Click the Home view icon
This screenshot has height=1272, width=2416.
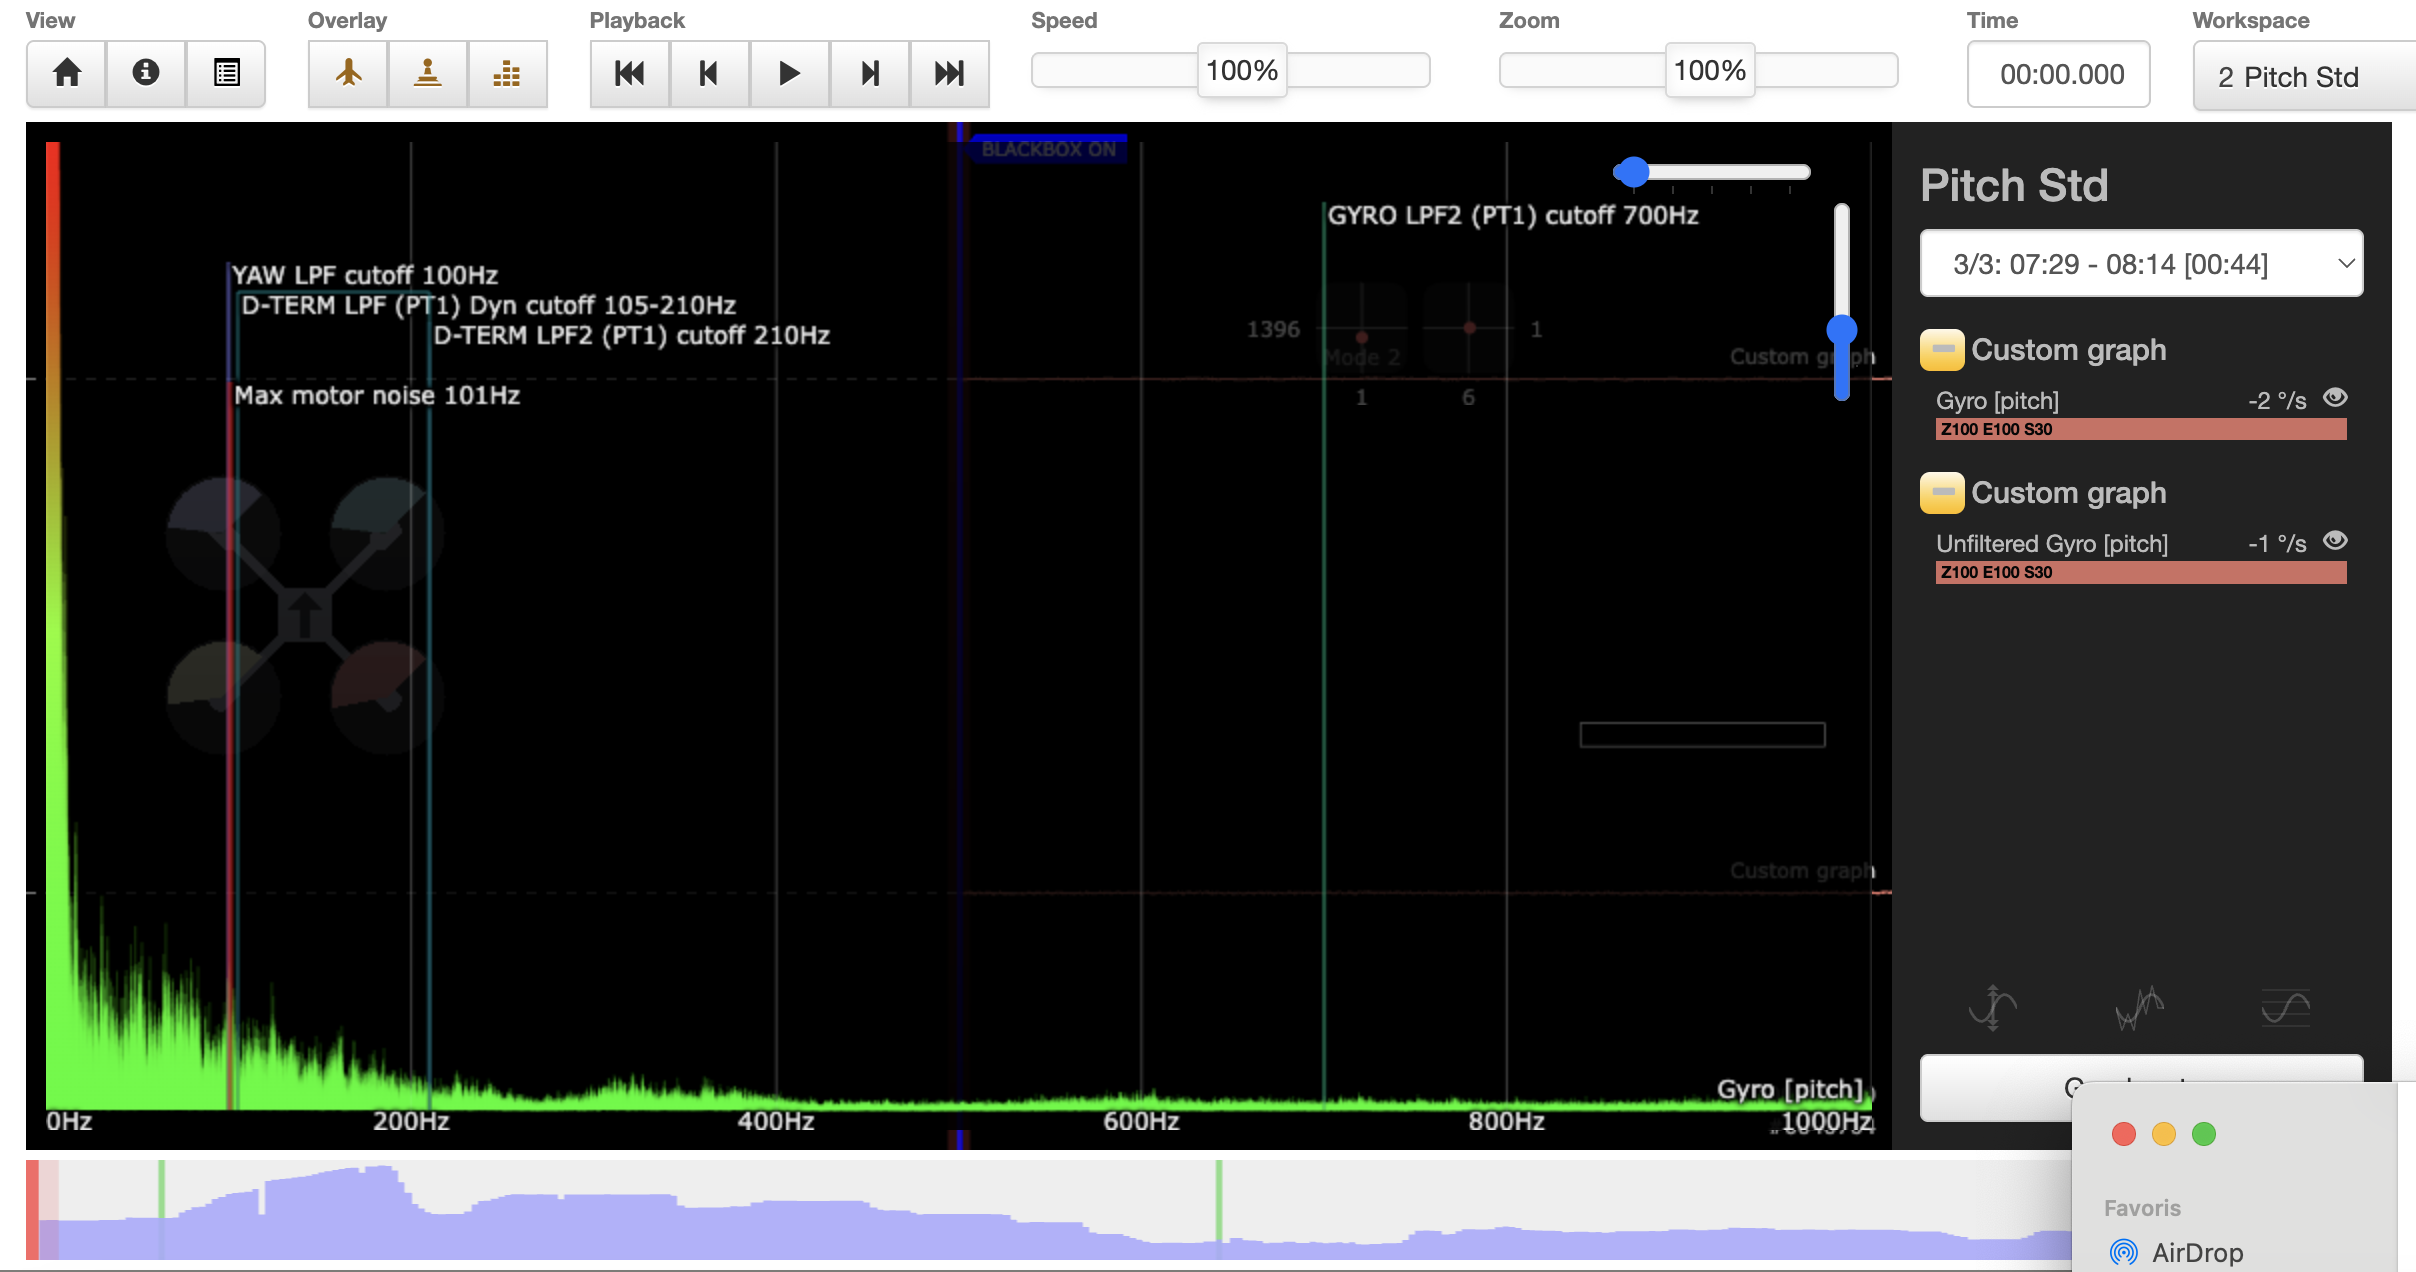click(x=67, y=73)
